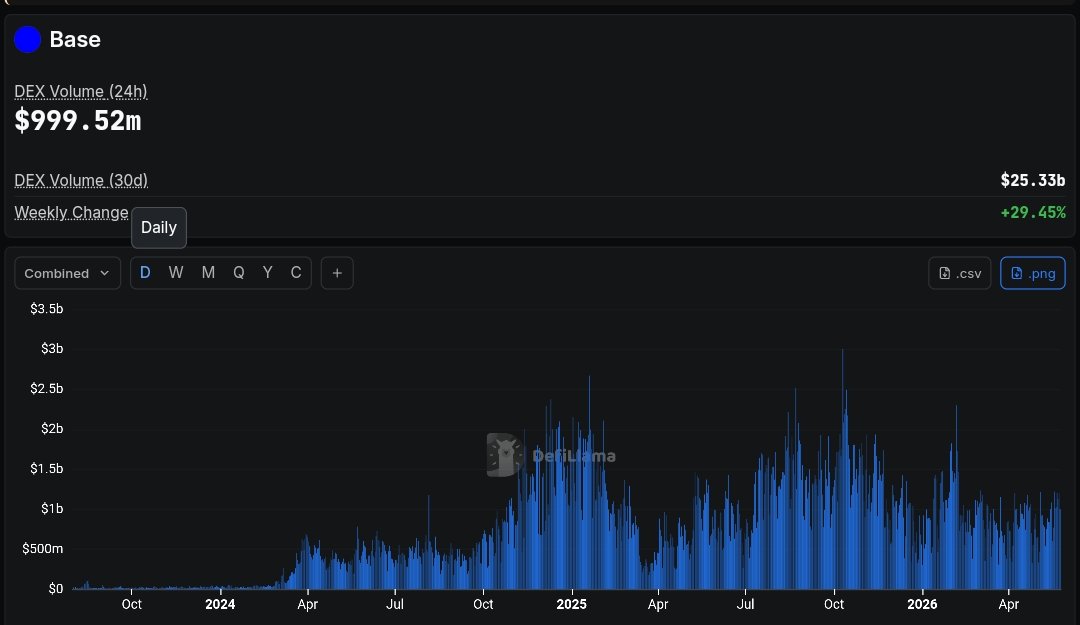The image size is (1080, 625).
Task: Click the 2026 x-axis label
Action: (922, 604)
